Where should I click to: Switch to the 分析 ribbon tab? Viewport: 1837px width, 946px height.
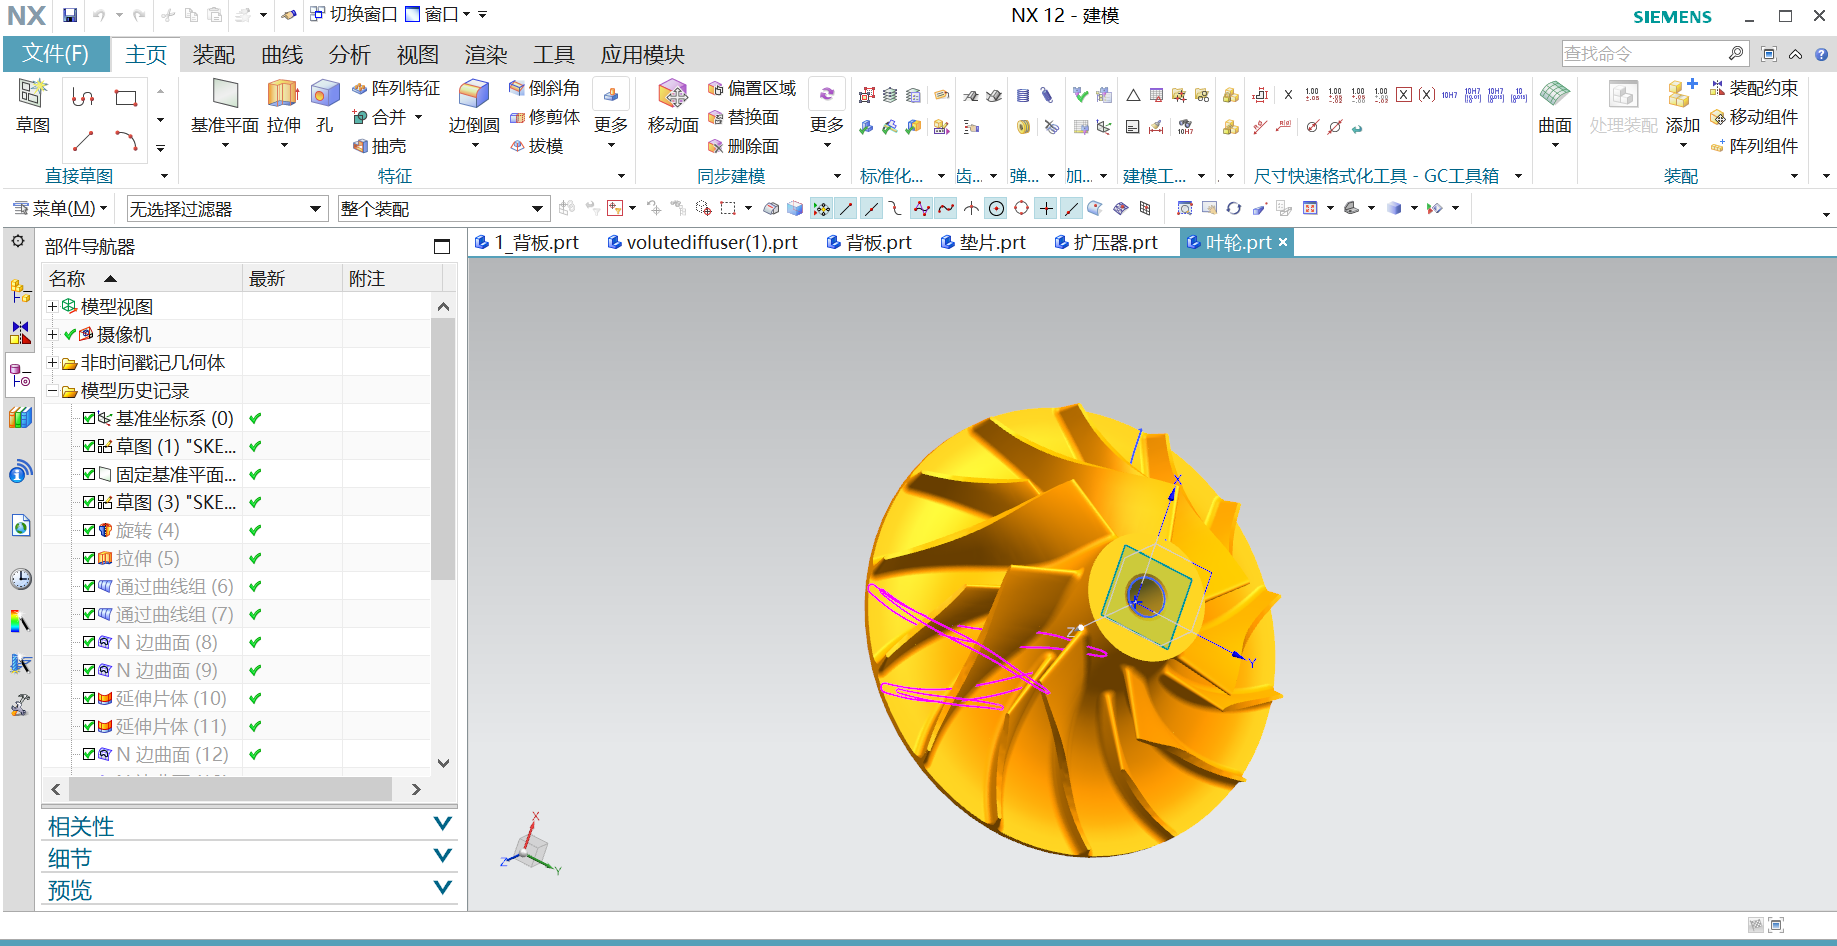(x=350, y=55)
